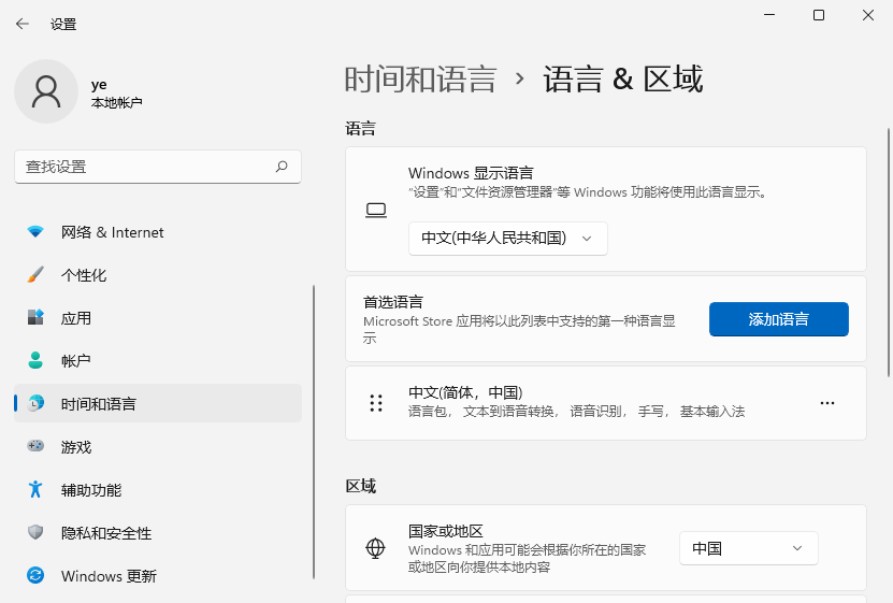Click the display icon beside Windows 显示语言
The width and height of the screenshot is (893, 603).
pyautogui.click(x=375, y=210)
